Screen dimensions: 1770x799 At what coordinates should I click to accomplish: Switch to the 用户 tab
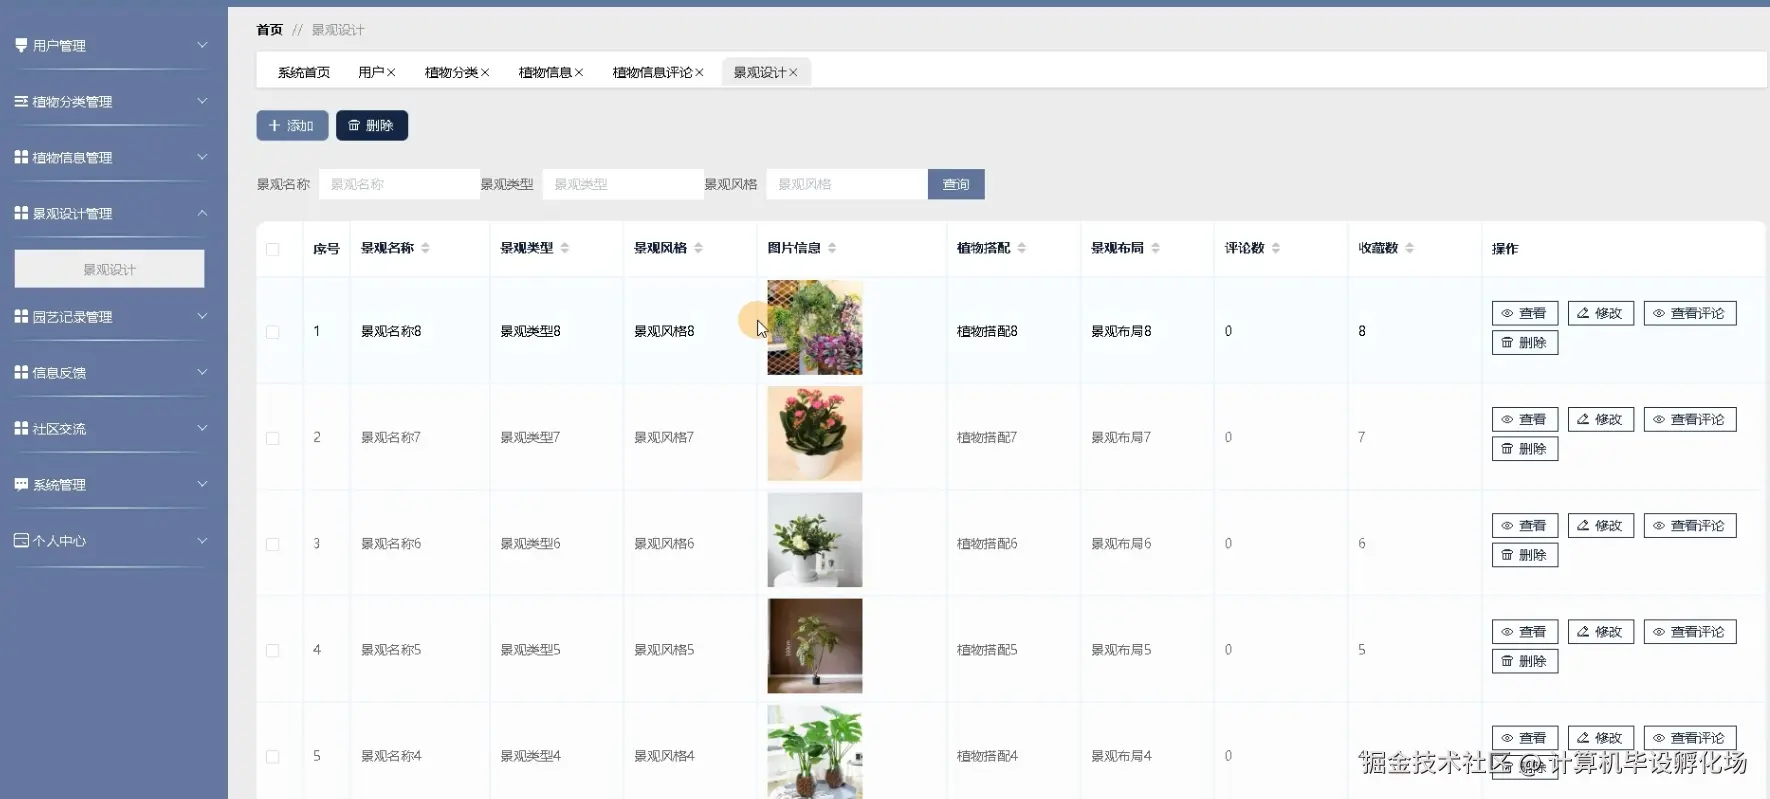tap(371, 72)
